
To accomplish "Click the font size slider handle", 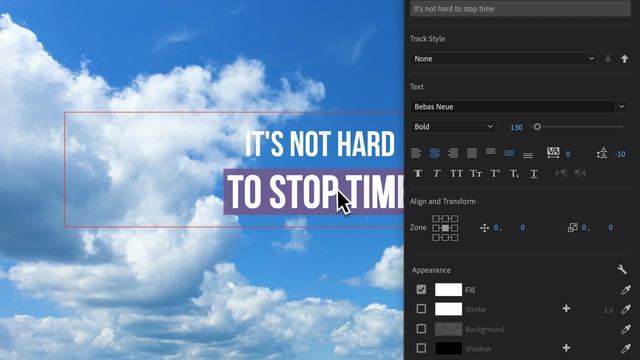I will 537,127.
